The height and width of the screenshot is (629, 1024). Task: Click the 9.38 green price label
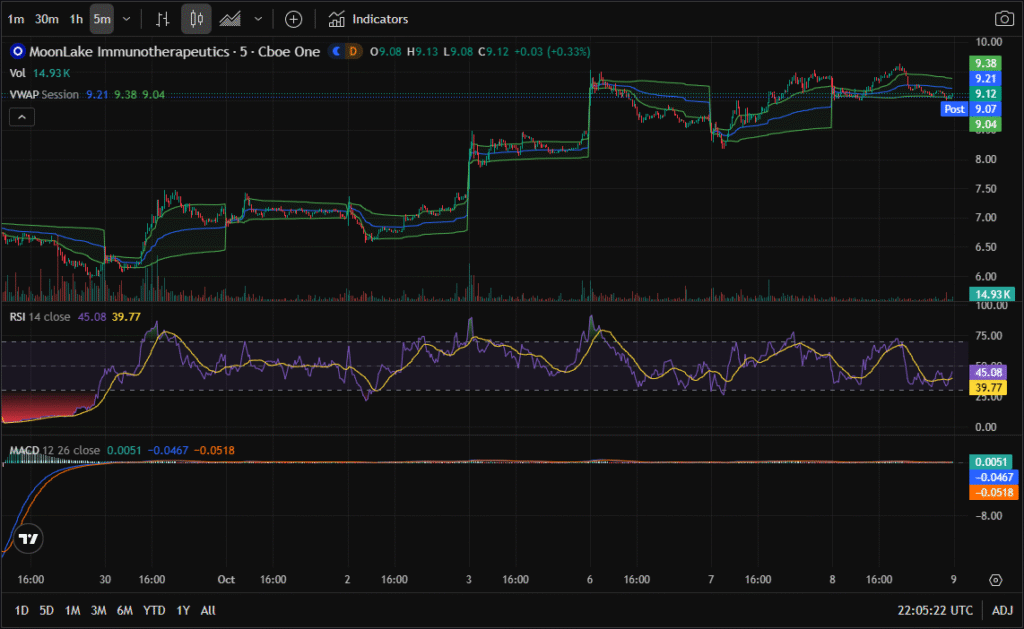tap(984, 63)
